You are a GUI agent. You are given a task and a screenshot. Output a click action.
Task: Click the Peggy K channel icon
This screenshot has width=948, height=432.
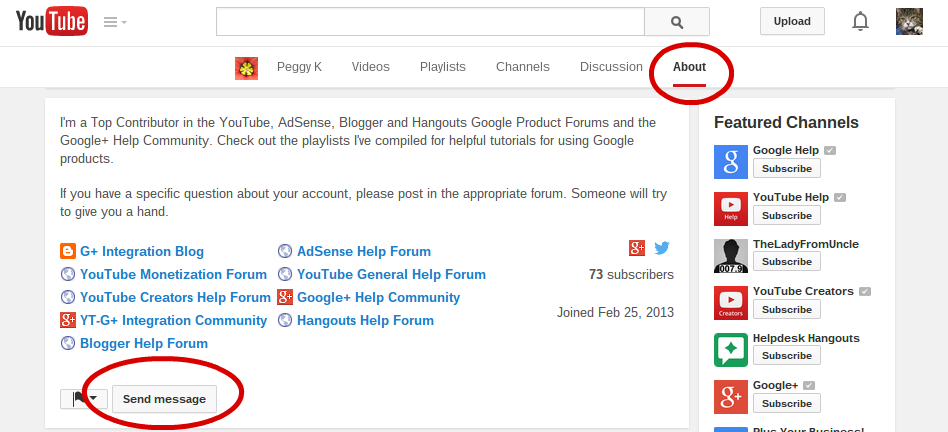tap(247, 68)
